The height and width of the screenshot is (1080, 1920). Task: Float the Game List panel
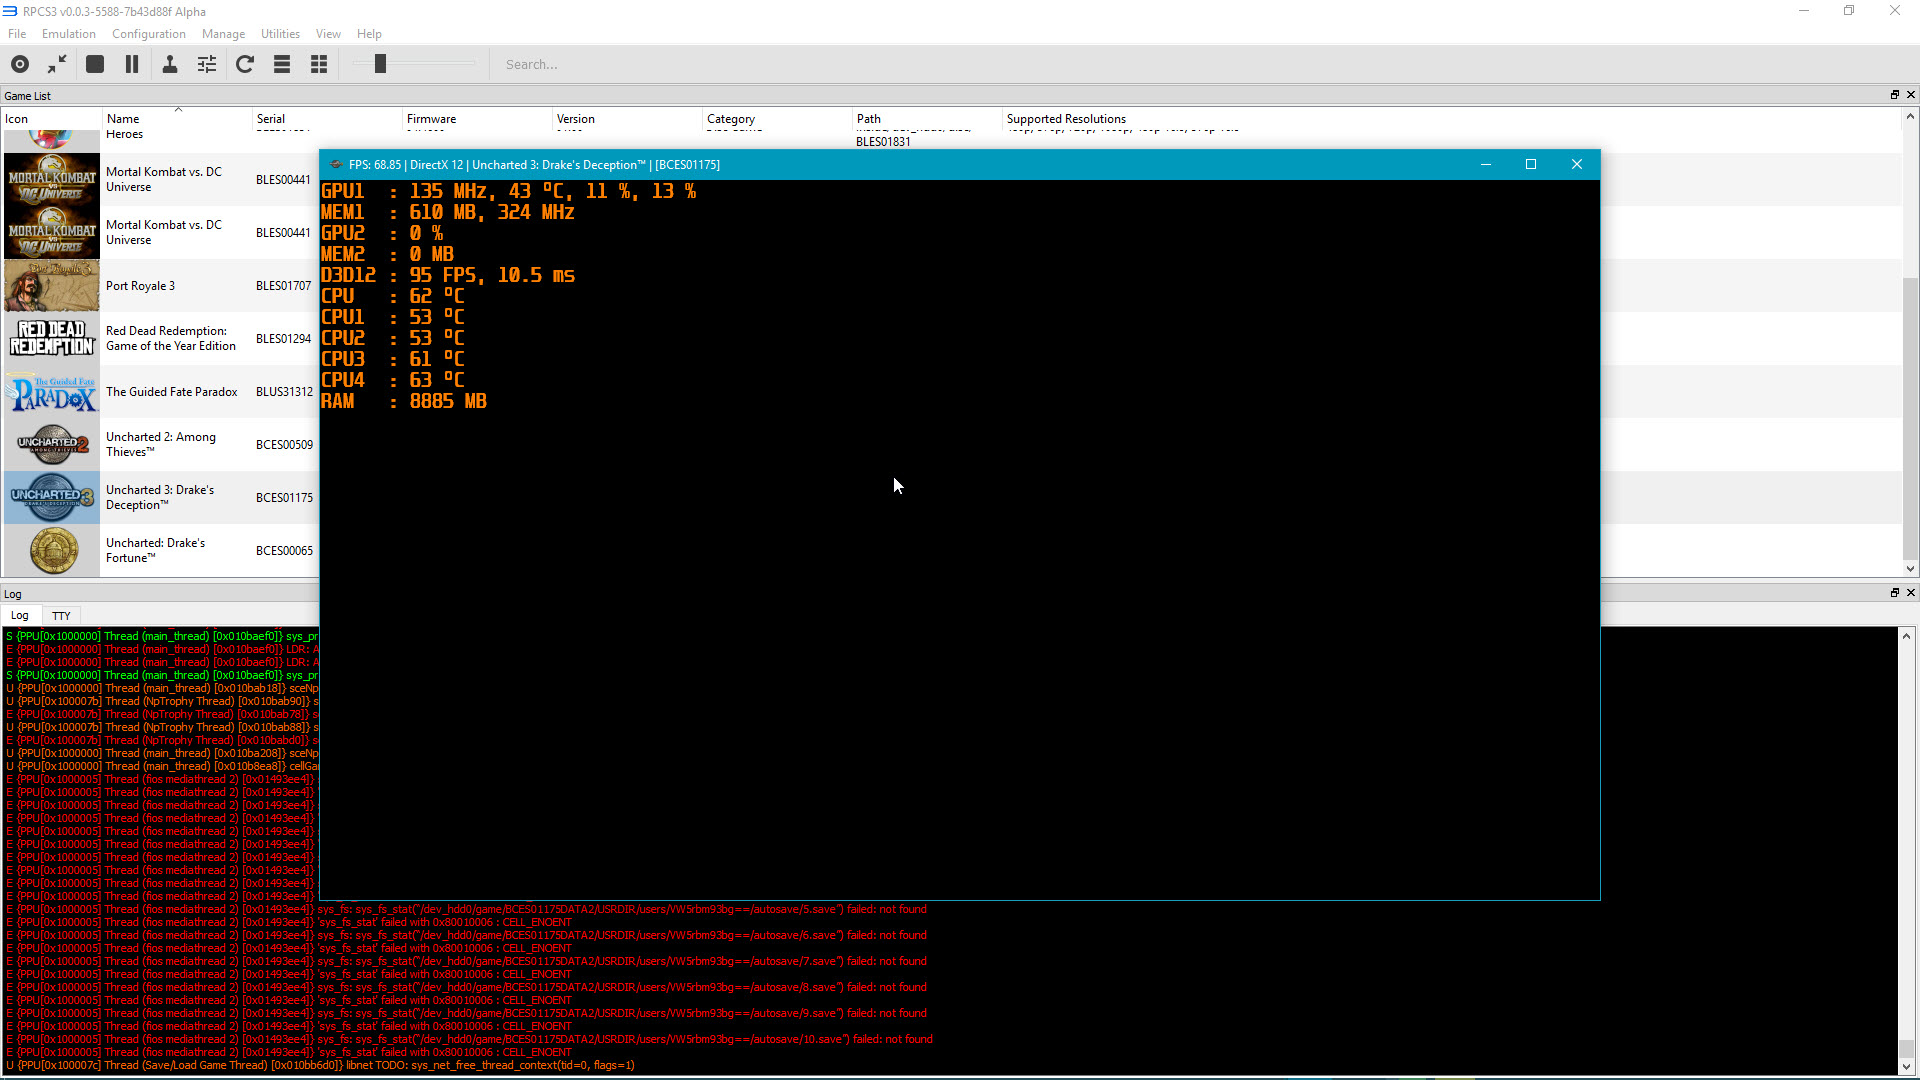[1894, 95]
